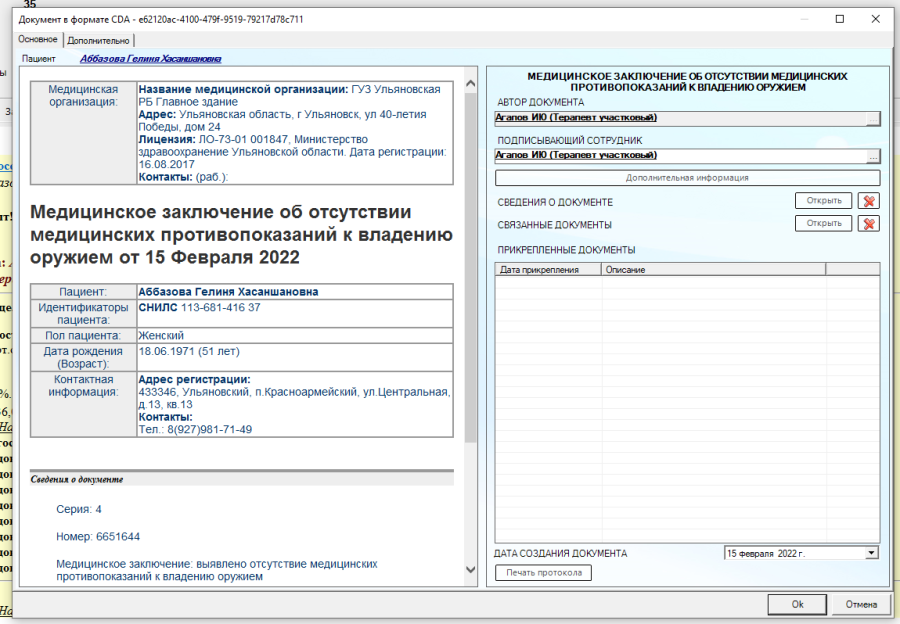This screenshot has width=900, height=624.
Task: Click the text Серия: 4
Action: [x=79, y=509]
